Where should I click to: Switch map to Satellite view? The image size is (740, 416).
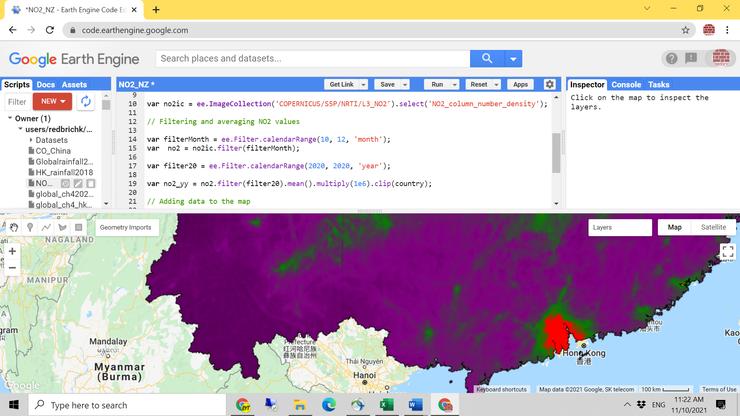tap(713, 227)
